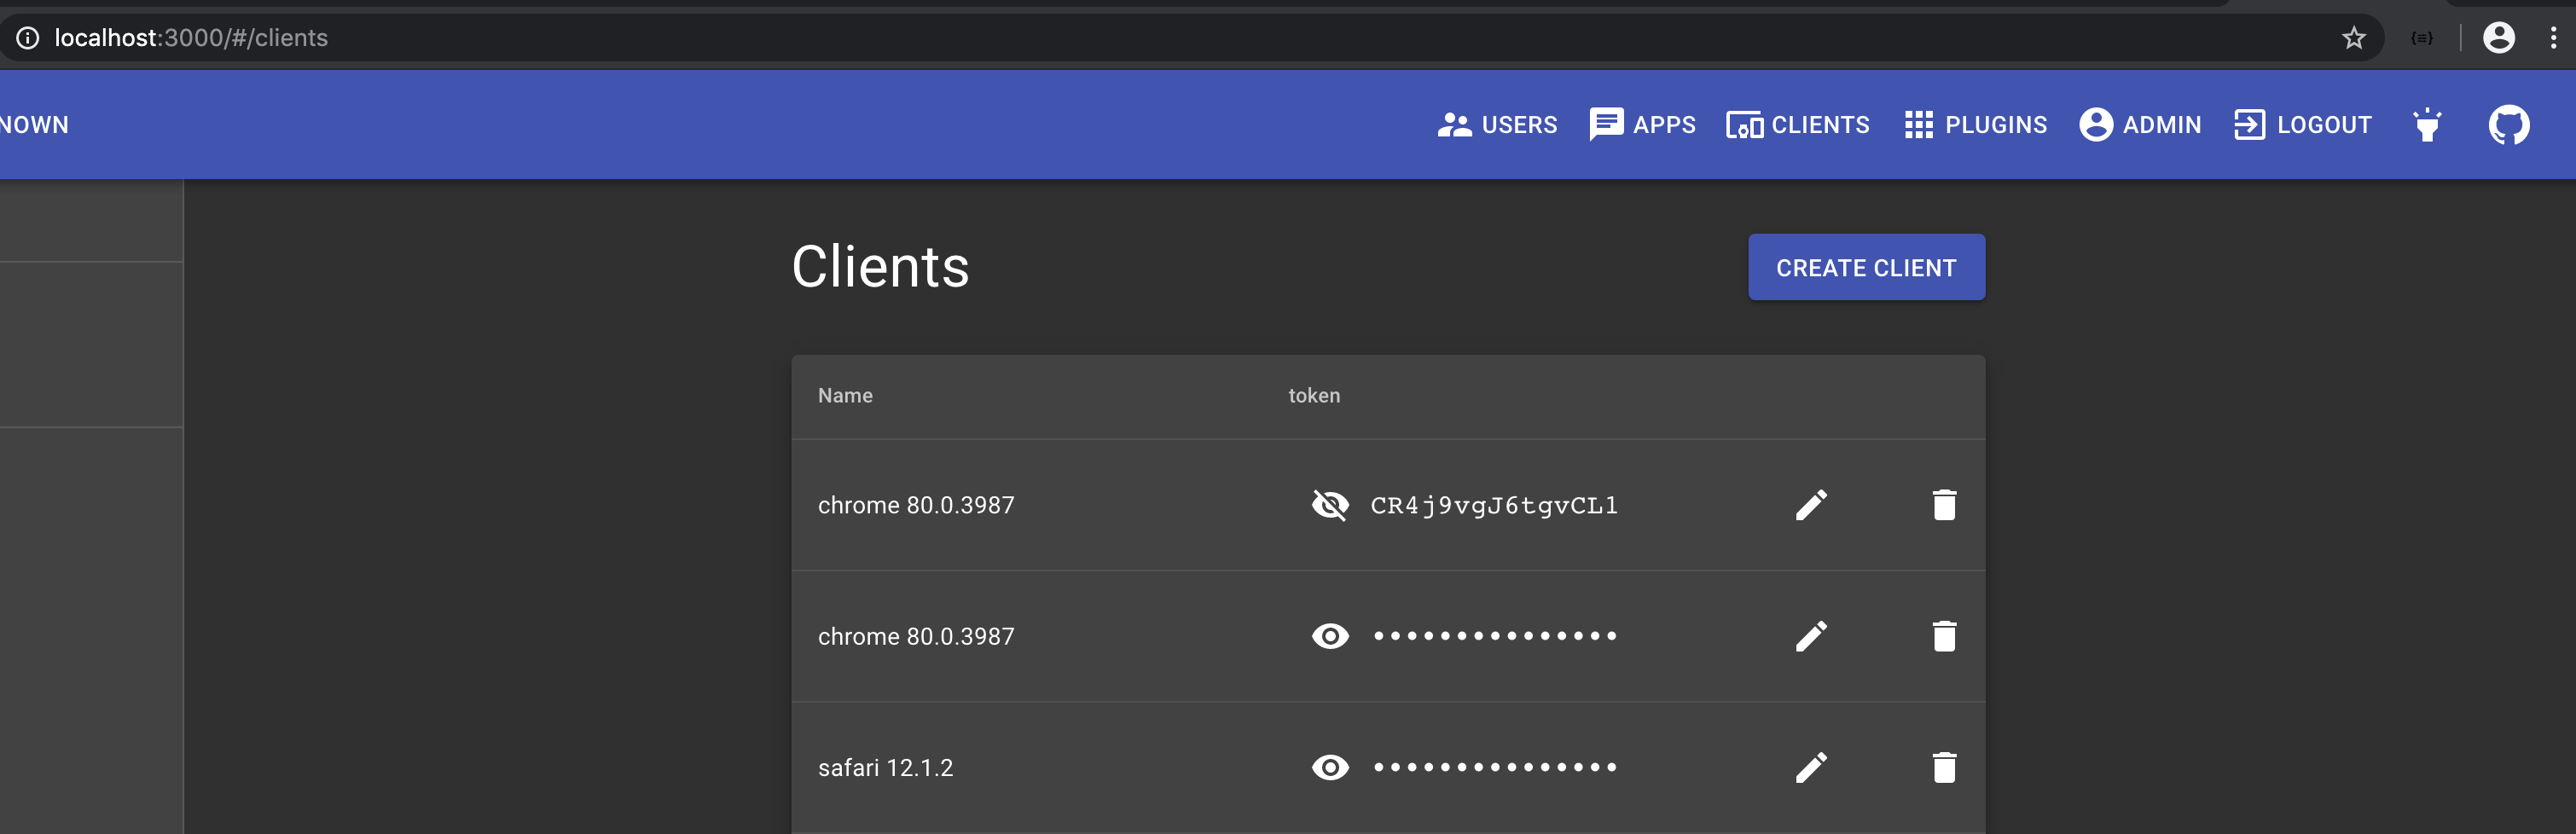Delete the first chrome client
2576x834 pixels.
(x=1945, y=505)
